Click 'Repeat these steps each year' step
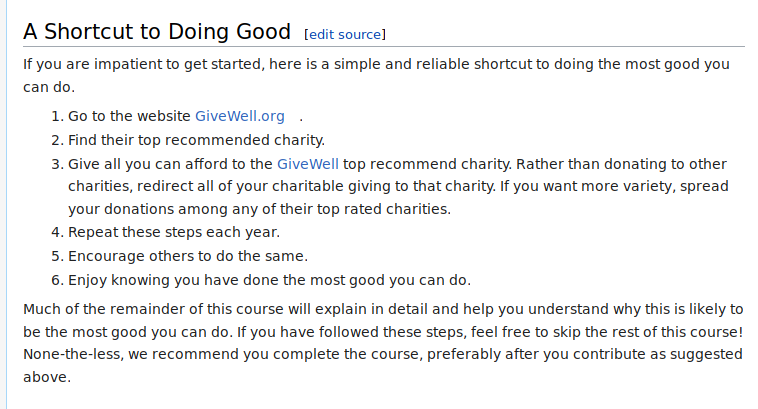 tap(174, 233)
